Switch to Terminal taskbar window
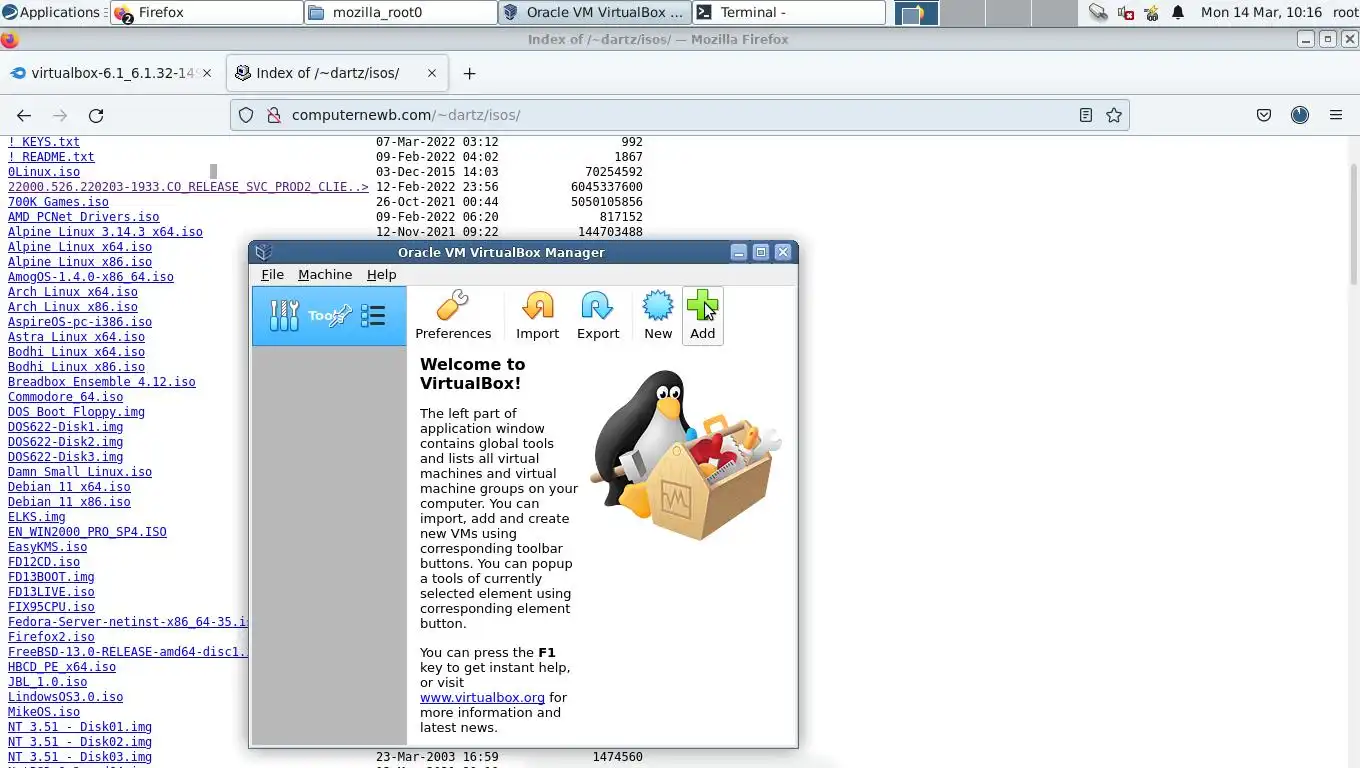Screen dimensions: 1360x768 (789, 12)
